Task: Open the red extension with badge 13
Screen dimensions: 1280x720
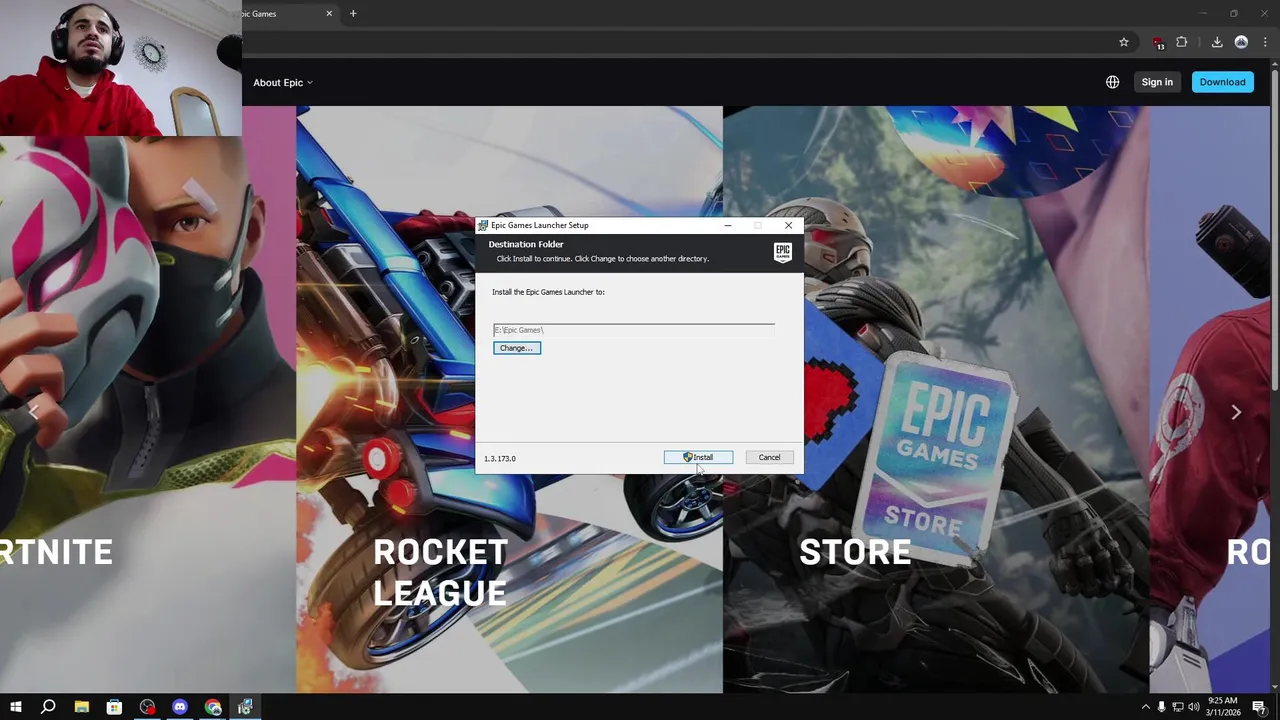Action: (x=1158, y=43)
